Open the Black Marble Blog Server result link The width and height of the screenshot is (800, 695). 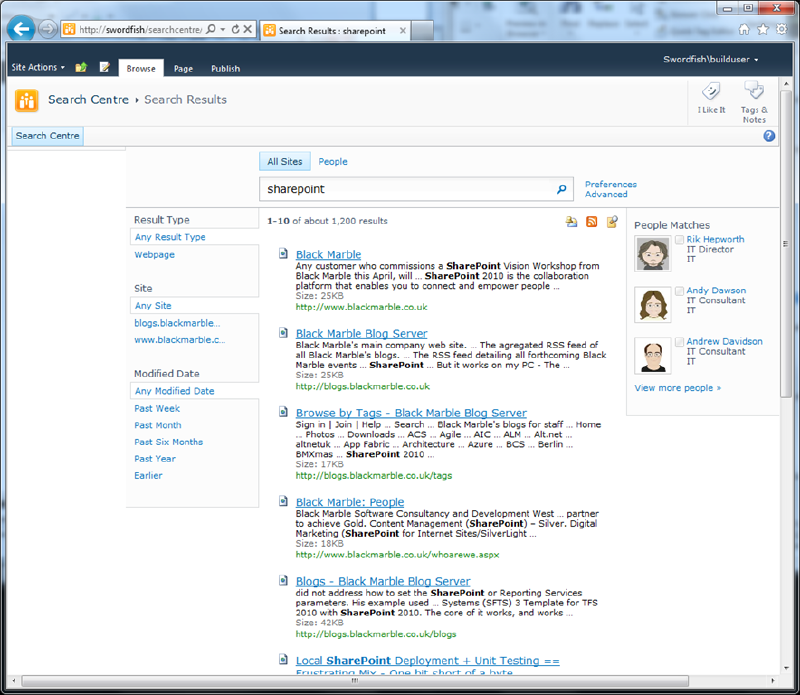click(x=362, y=333)
